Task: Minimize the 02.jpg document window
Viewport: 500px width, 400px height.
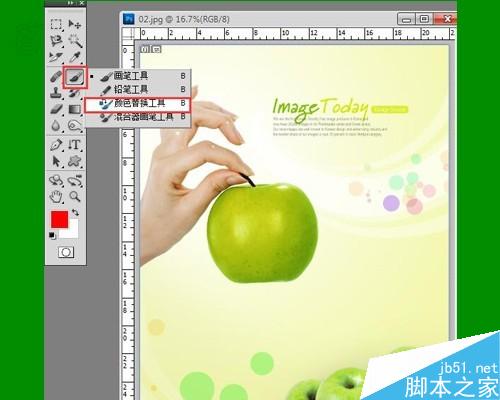Action: pyautogui.click(x=406, y=19)
